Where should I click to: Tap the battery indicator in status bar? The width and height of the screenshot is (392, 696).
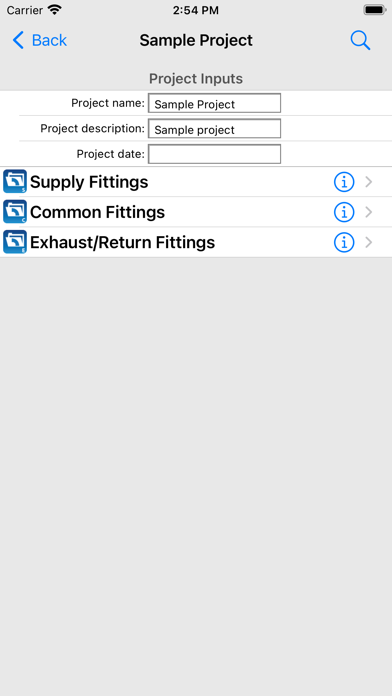point(375,10)
